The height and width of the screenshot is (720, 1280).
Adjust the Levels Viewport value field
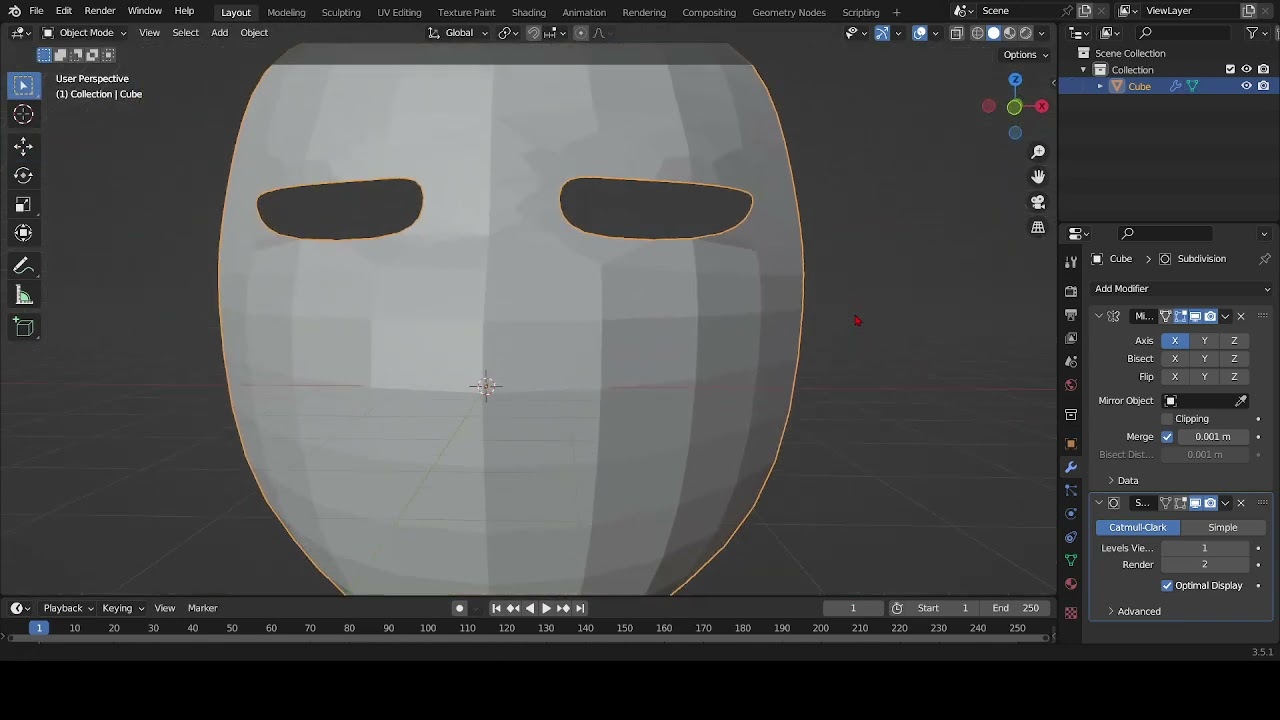1204,548
